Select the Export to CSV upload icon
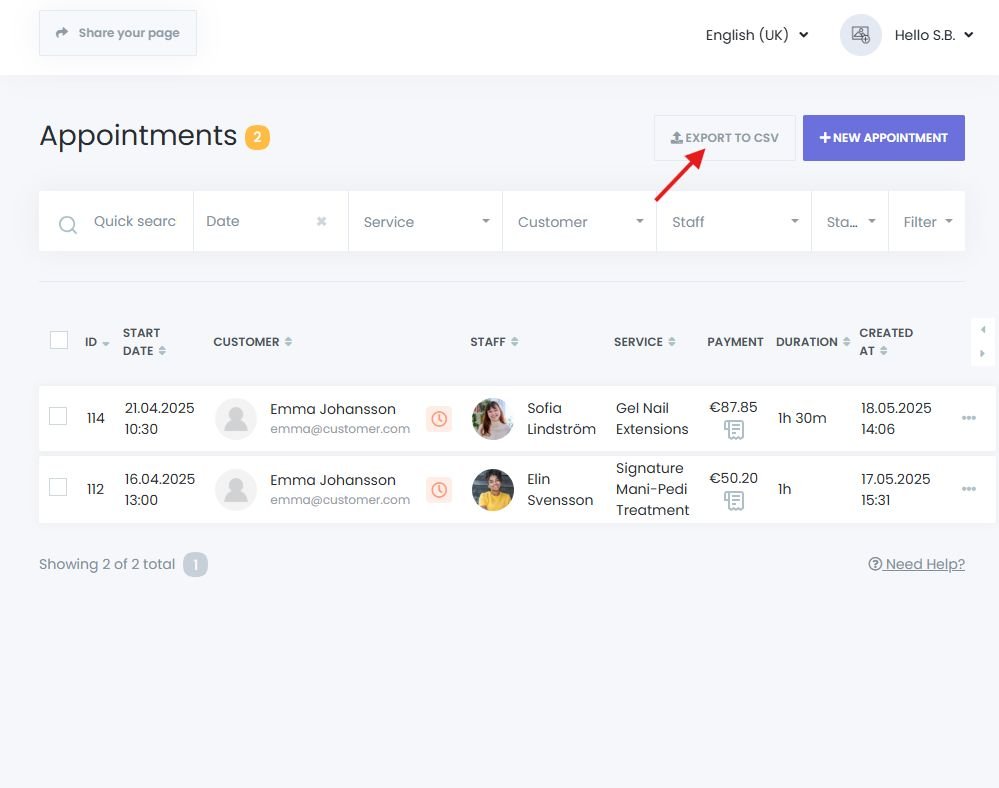Image resolution: width=999 pixels, height=788 pixels. [675, 138]
